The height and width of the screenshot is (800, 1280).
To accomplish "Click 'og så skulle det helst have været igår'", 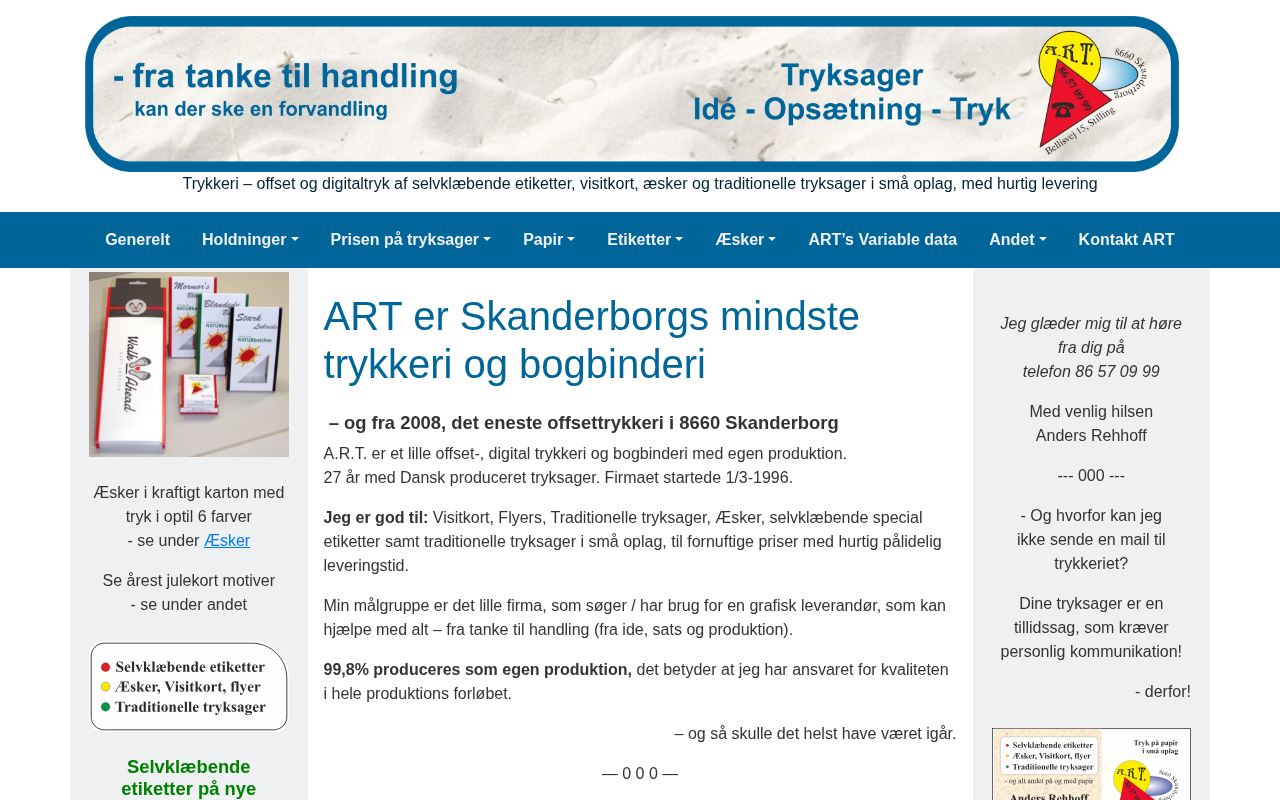I will coord(815,734).
